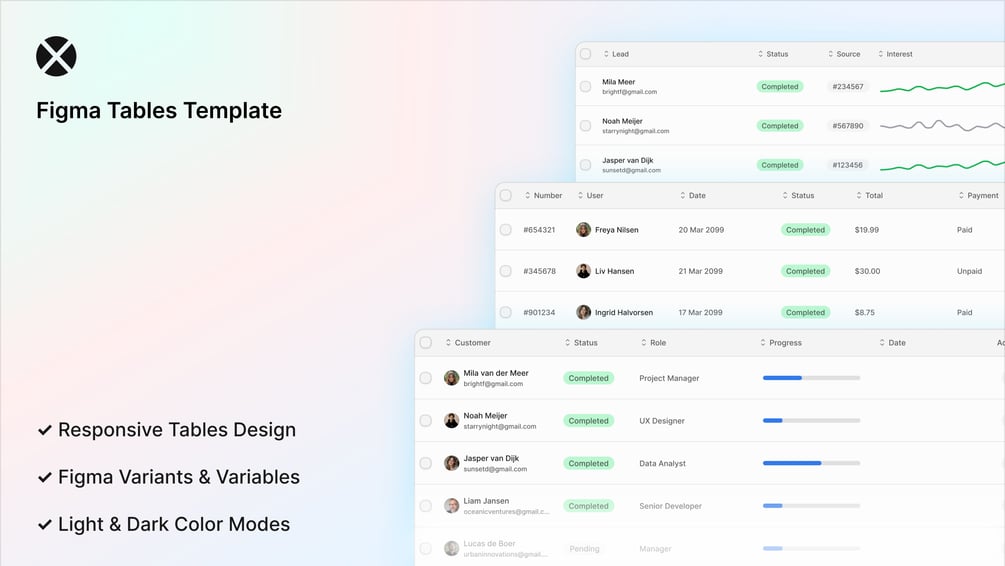
Task: Click Ingrid Halvorsen's avatar picture
Action: (x=583, y=312)
